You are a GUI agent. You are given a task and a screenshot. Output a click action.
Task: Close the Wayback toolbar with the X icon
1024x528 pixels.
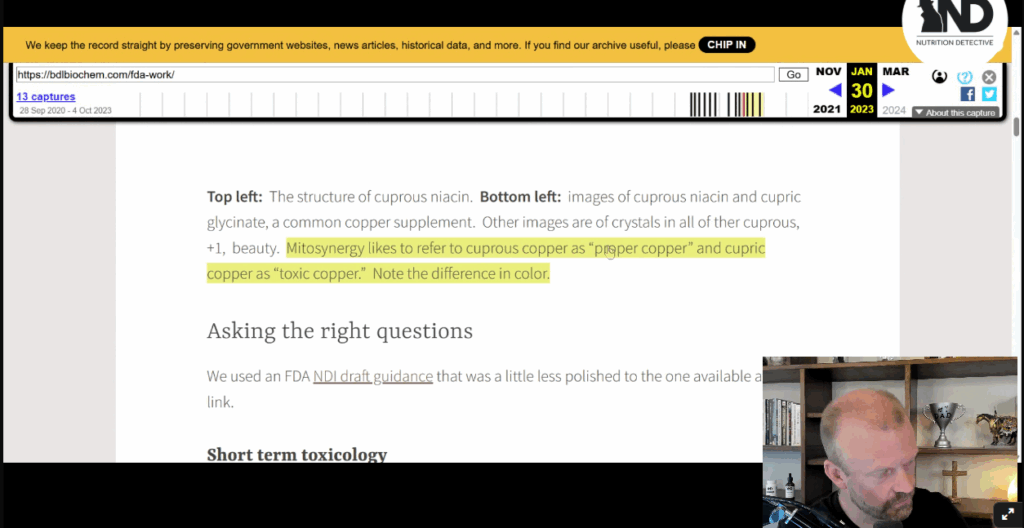[989, 77]
